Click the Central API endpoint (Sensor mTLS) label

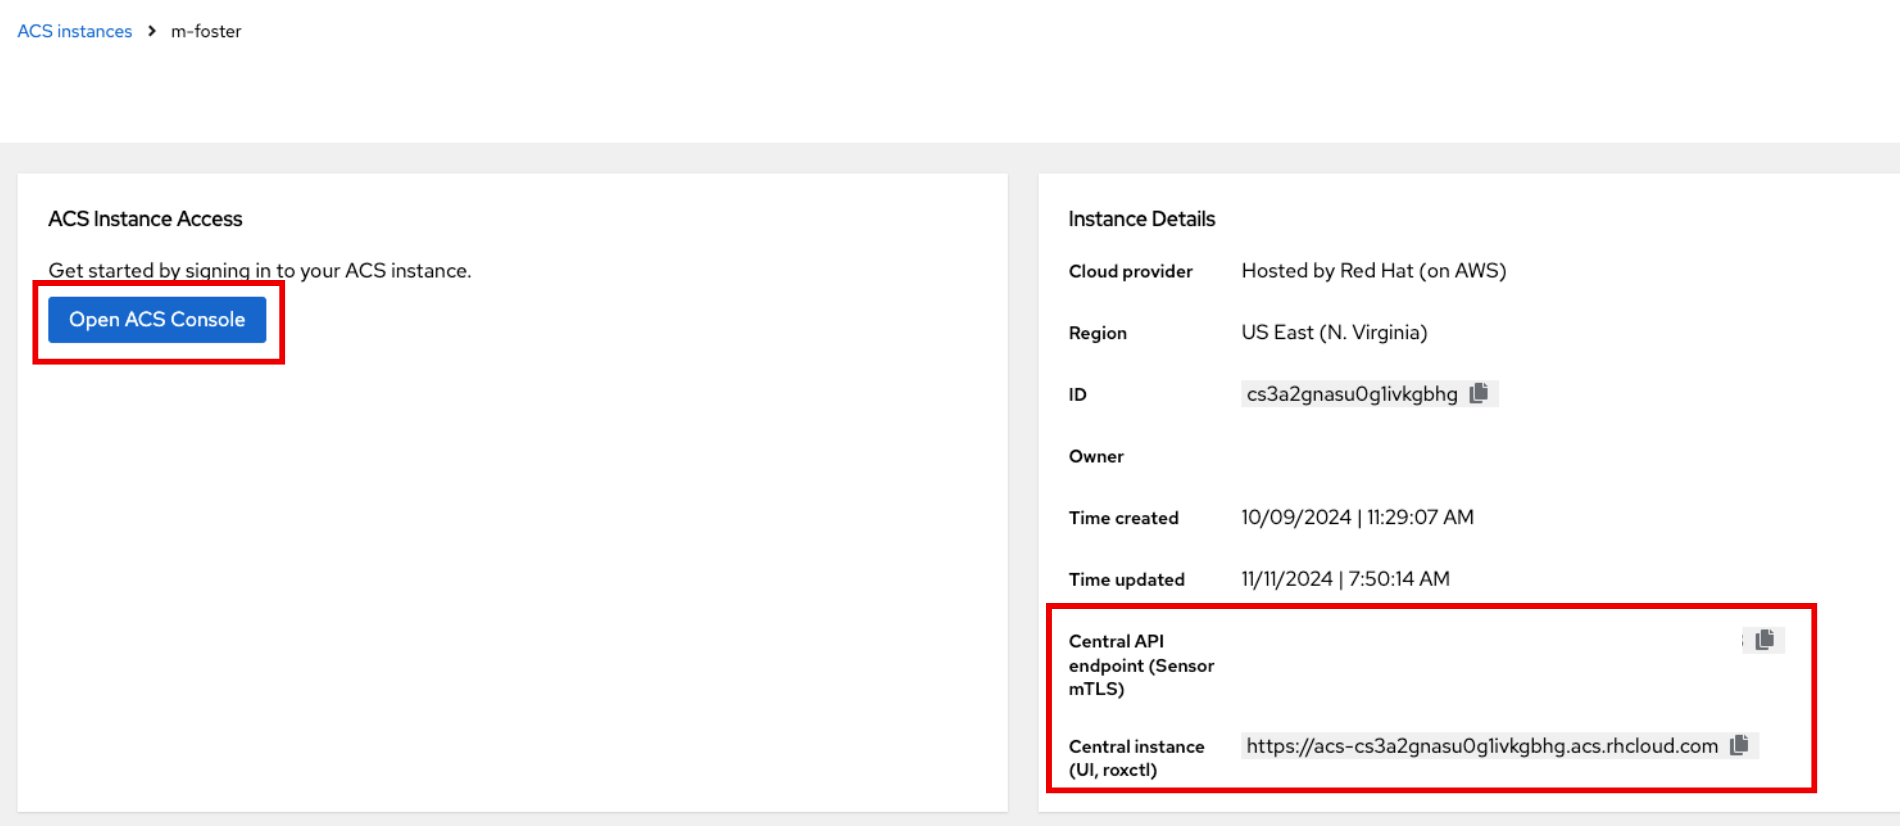click(x=1141, y=665)
